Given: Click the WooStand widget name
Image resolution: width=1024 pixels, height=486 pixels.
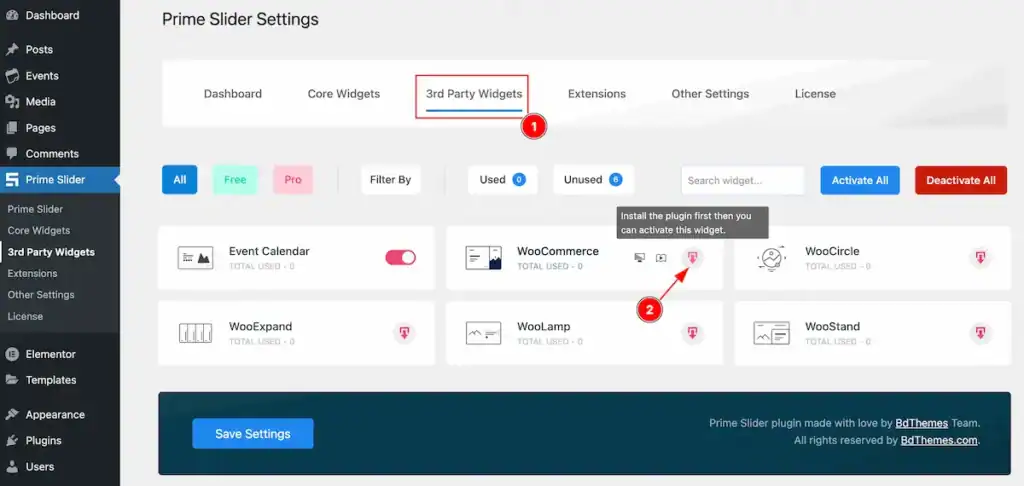Looking at the screenshot, I should pos(832,327).
